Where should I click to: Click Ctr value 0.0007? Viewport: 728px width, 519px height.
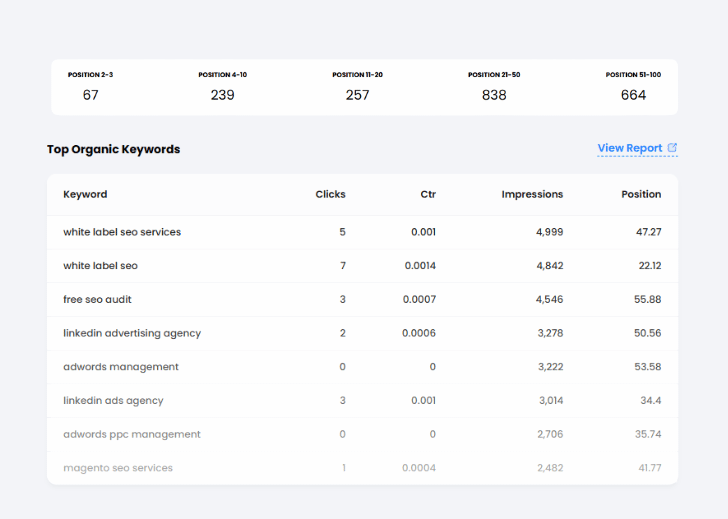click(419, 299)
